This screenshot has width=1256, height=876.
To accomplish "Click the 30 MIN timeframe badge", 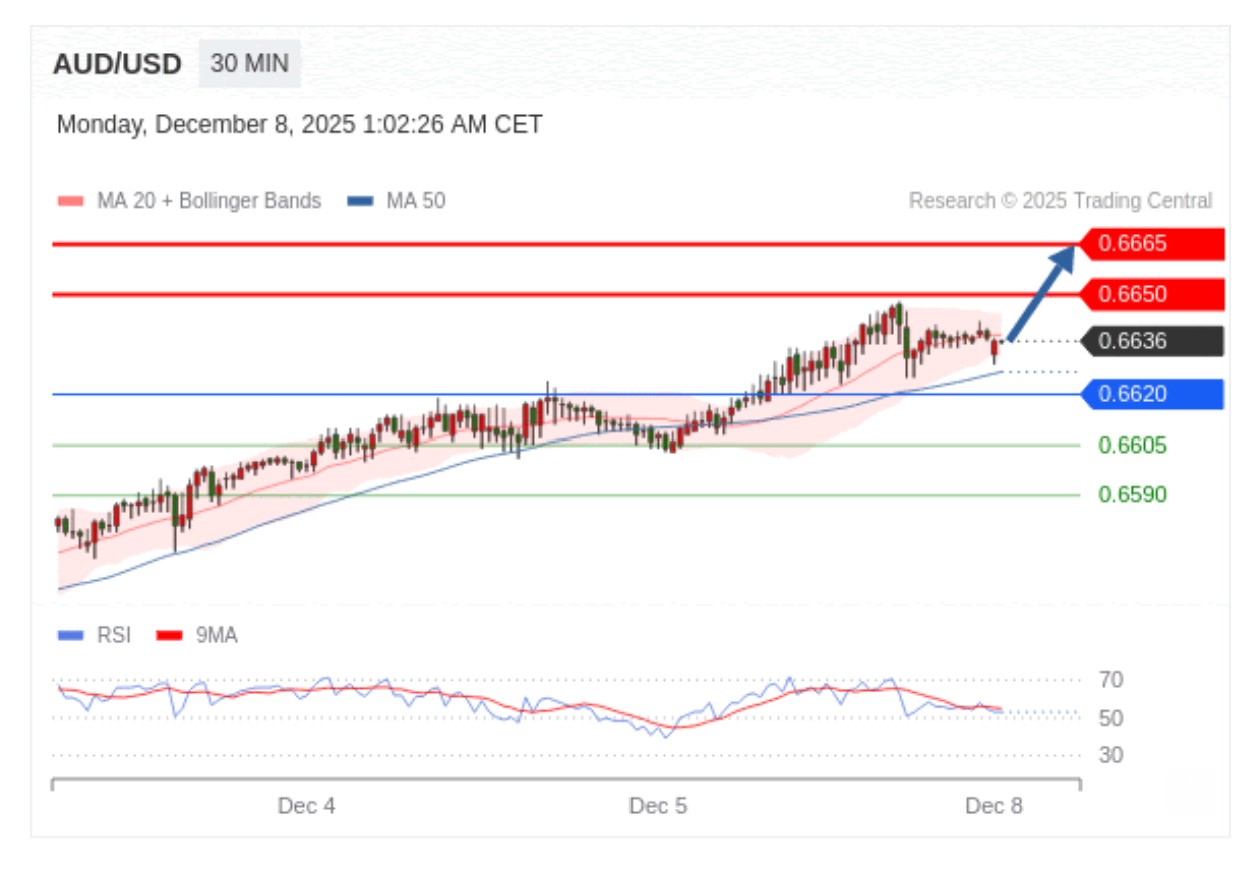I will 249,64.
